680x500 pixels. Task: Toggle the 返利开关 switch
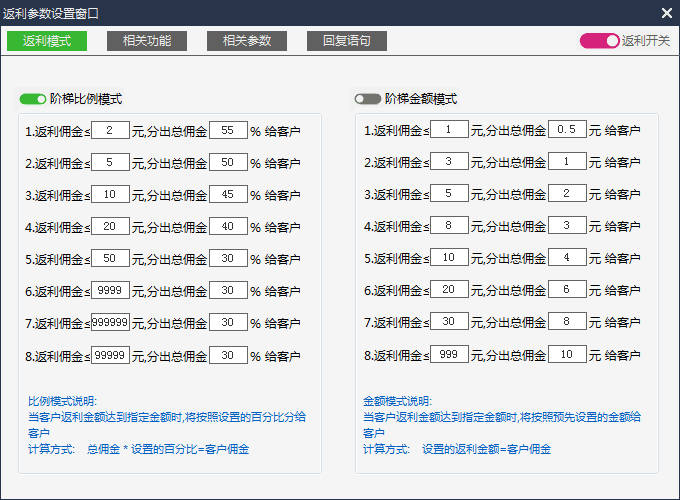(600, 41)
